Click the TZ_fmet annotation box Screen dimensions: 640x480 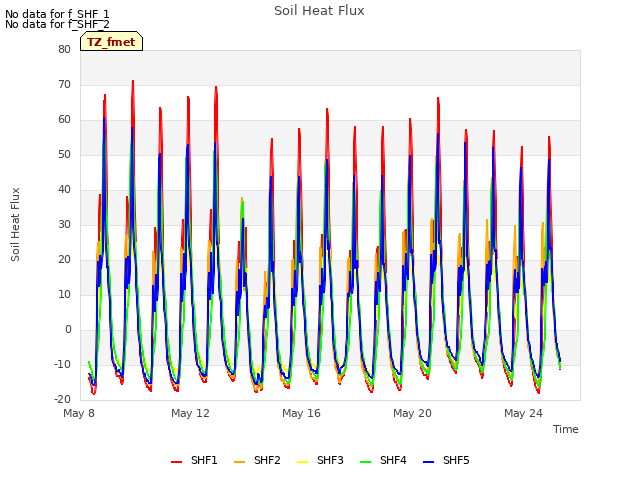coord(111,41)
